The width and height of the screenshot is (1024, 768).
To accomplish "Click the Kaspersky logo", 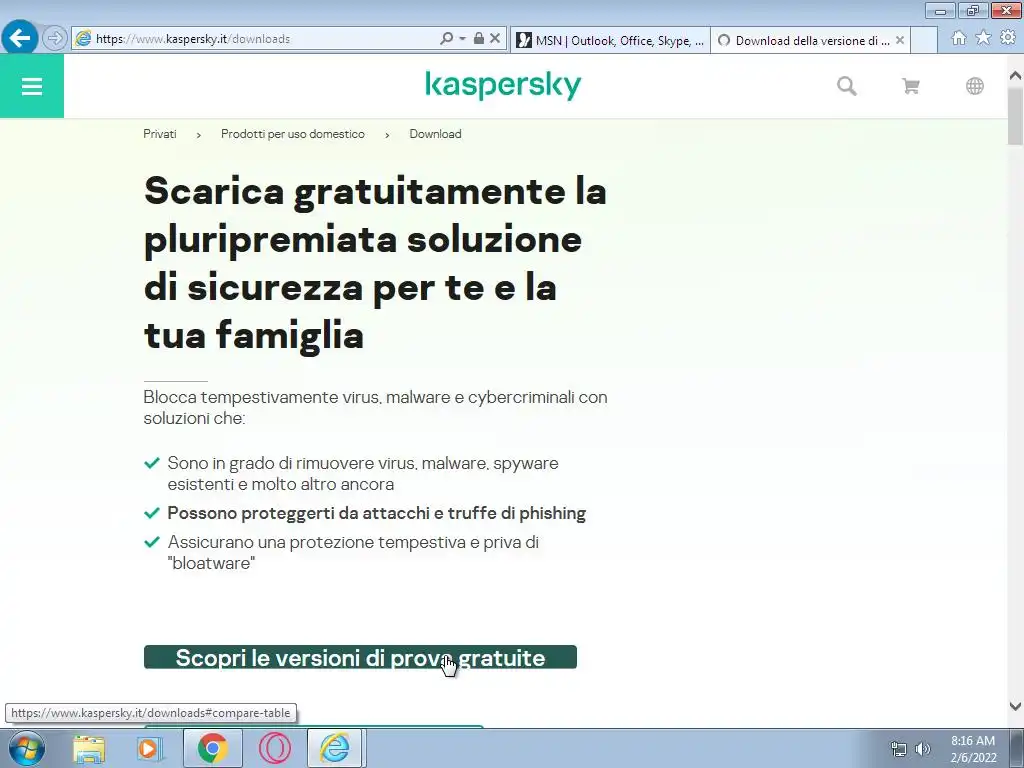I will pos(503,86).
